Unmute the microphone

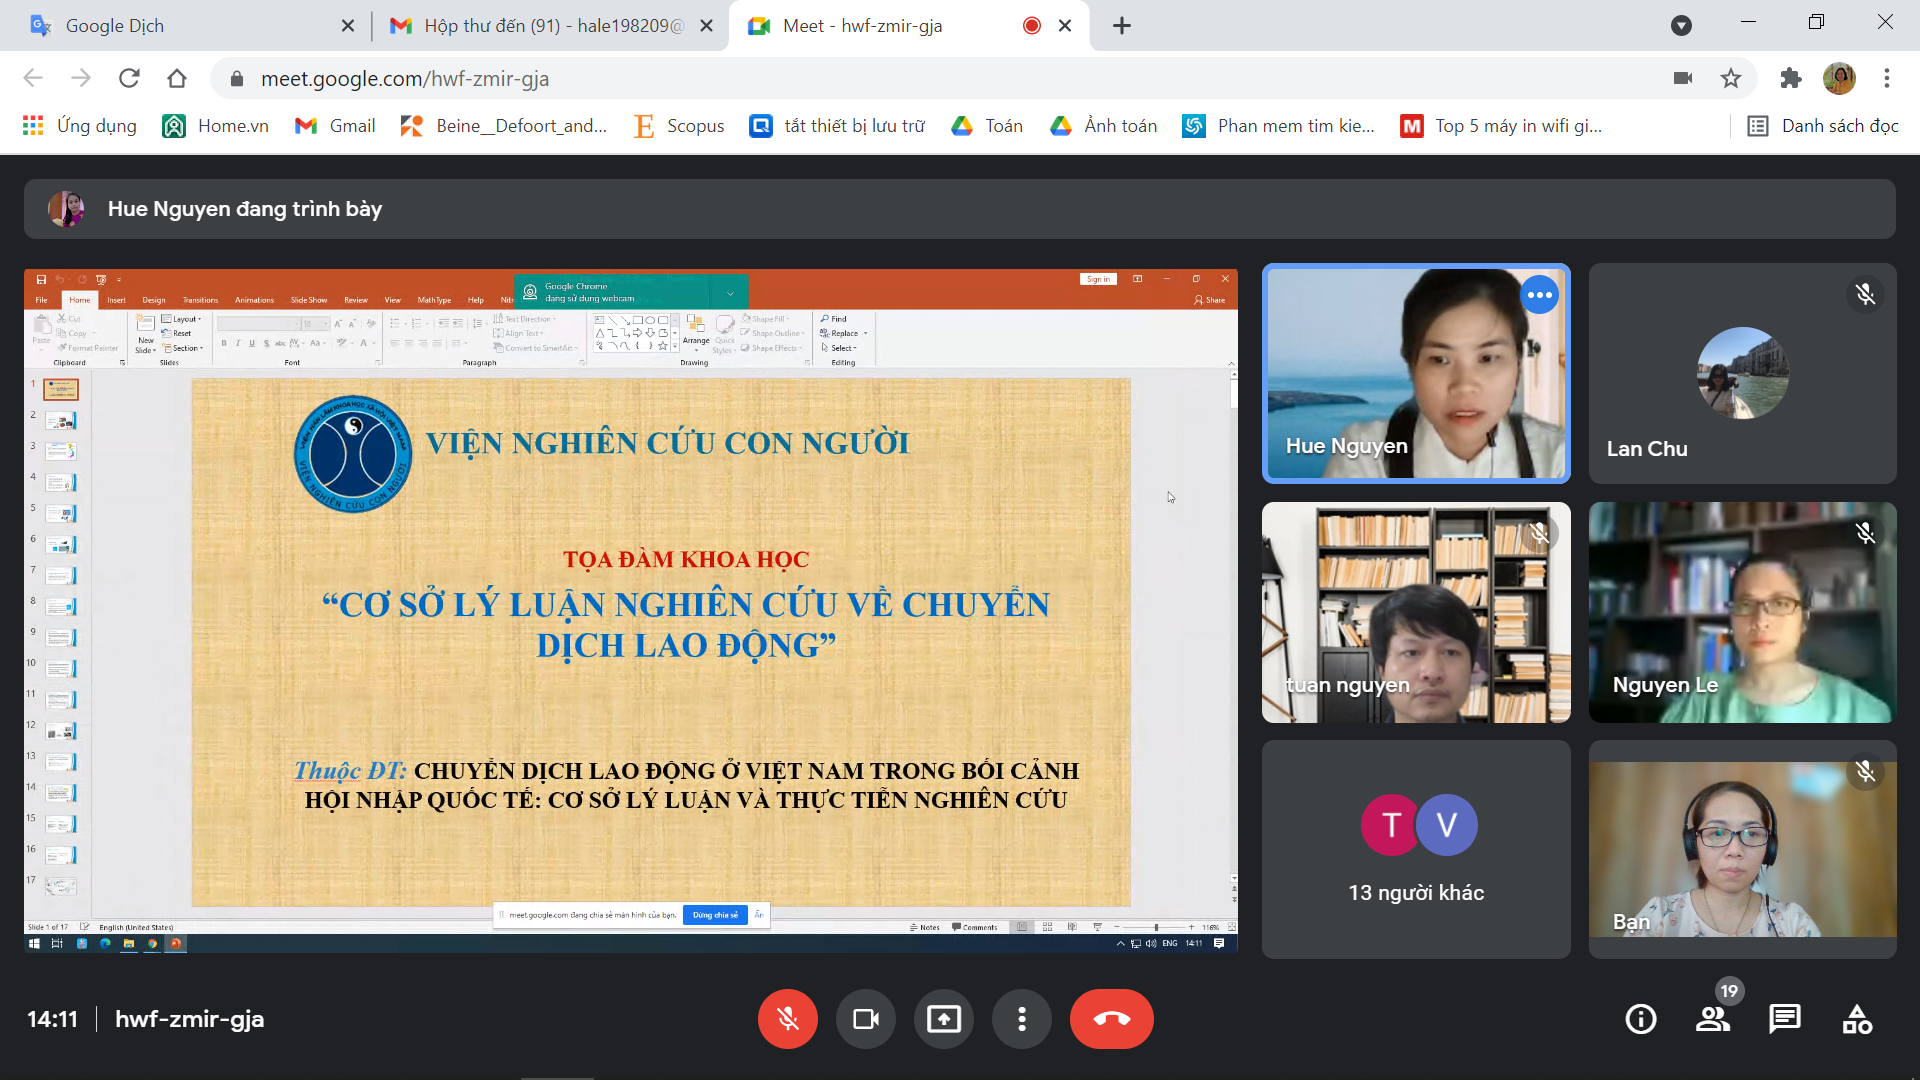pos(788,1019)
